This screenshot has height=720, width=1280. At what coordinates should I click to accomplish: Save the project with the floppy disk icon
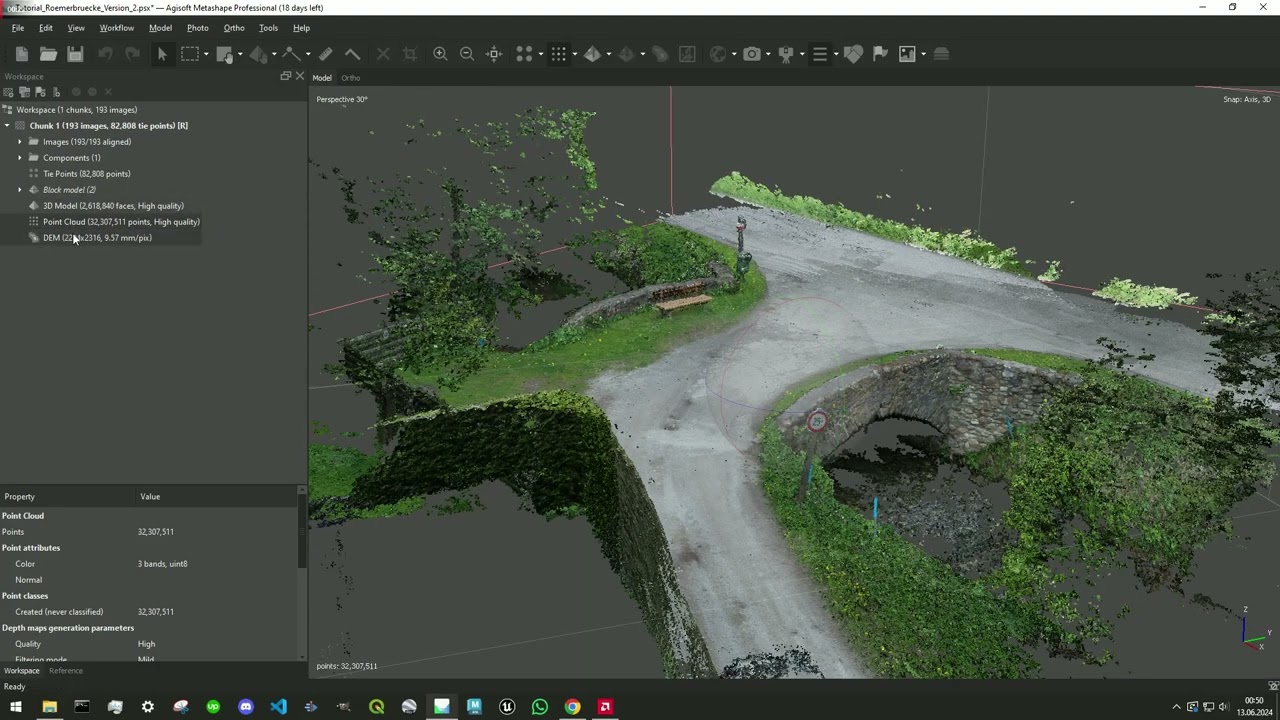pyautogui.click(x=75, y=54)
